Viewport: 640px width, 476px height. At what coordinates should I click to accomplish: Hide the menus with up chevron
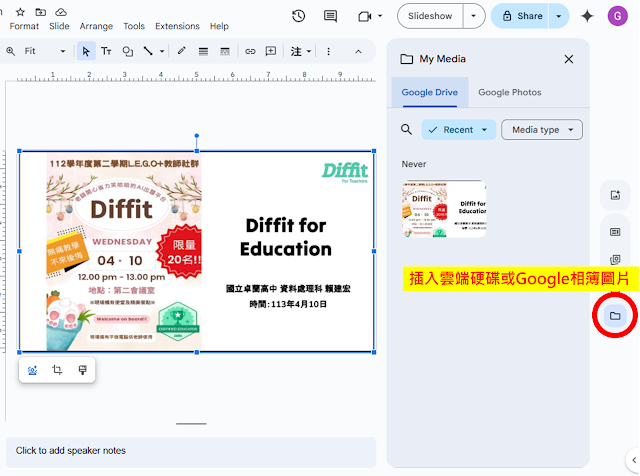[358, 51]
